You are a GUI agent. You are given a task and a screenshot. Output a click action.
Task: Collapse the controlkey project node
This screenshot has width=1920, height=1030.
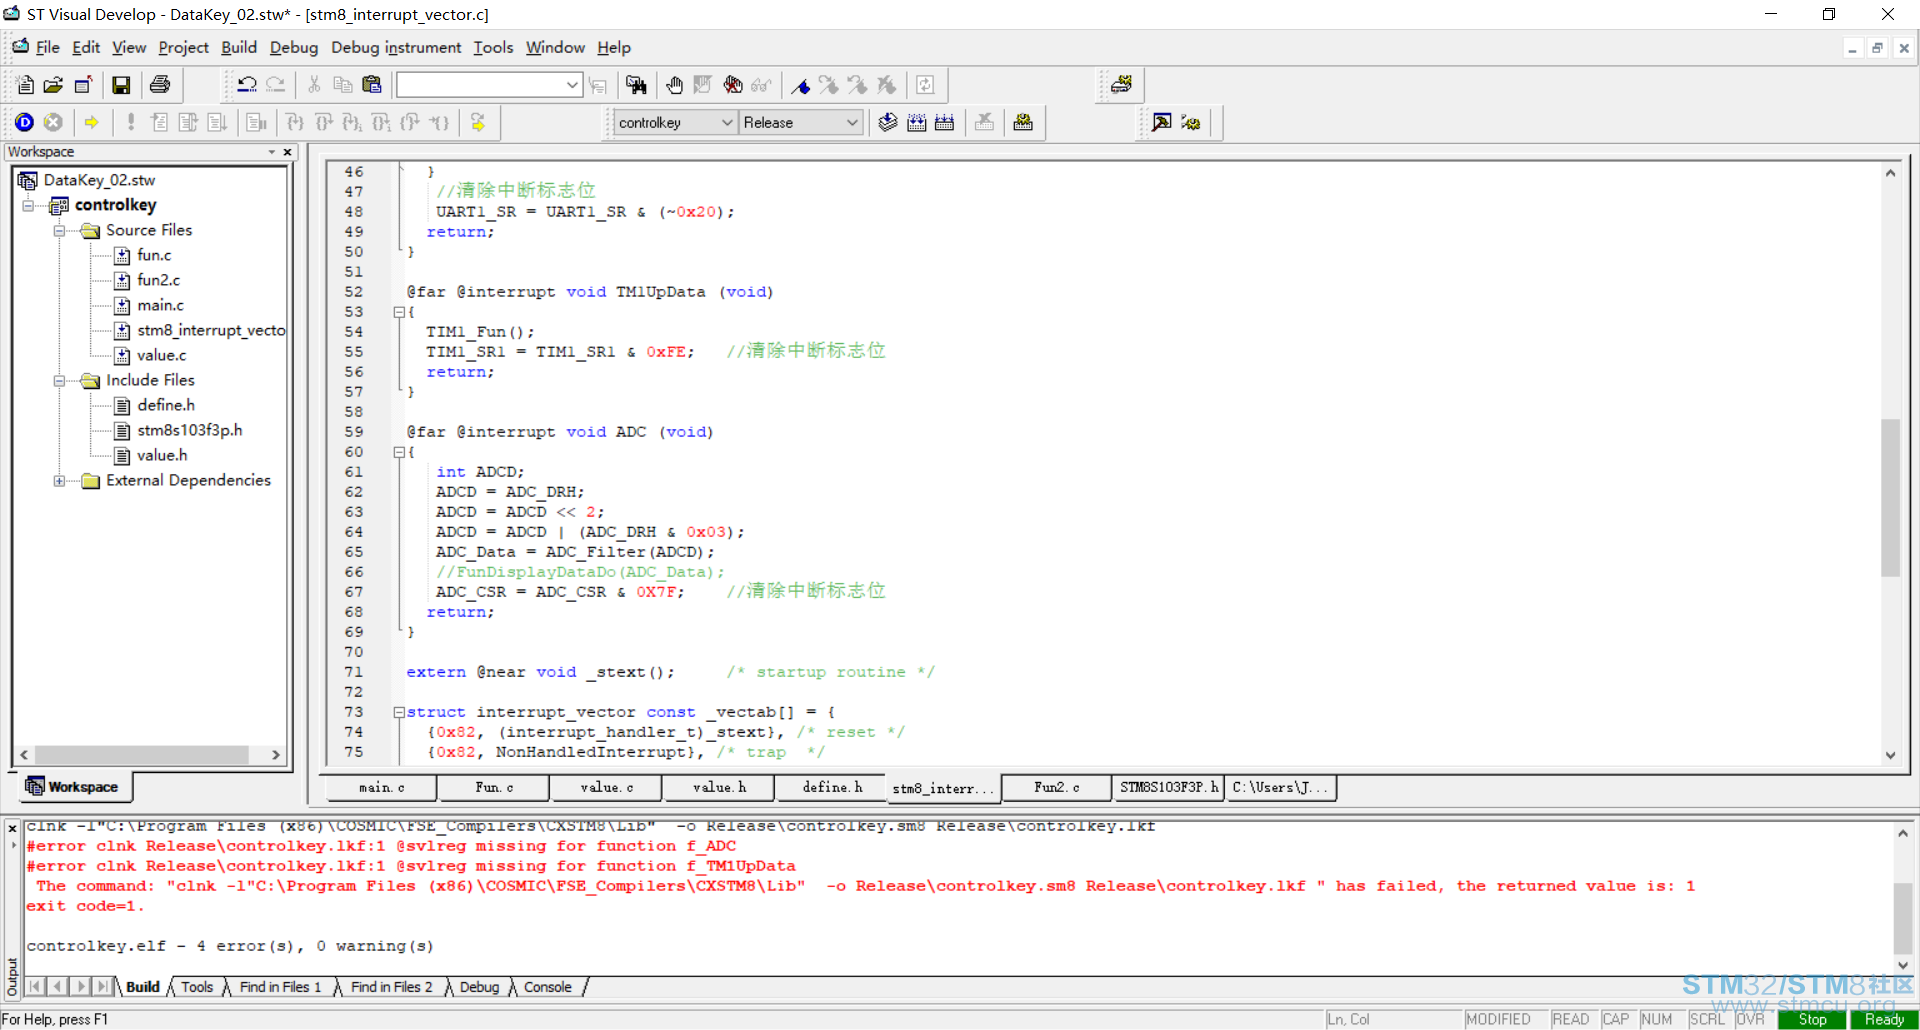[28, 205]
